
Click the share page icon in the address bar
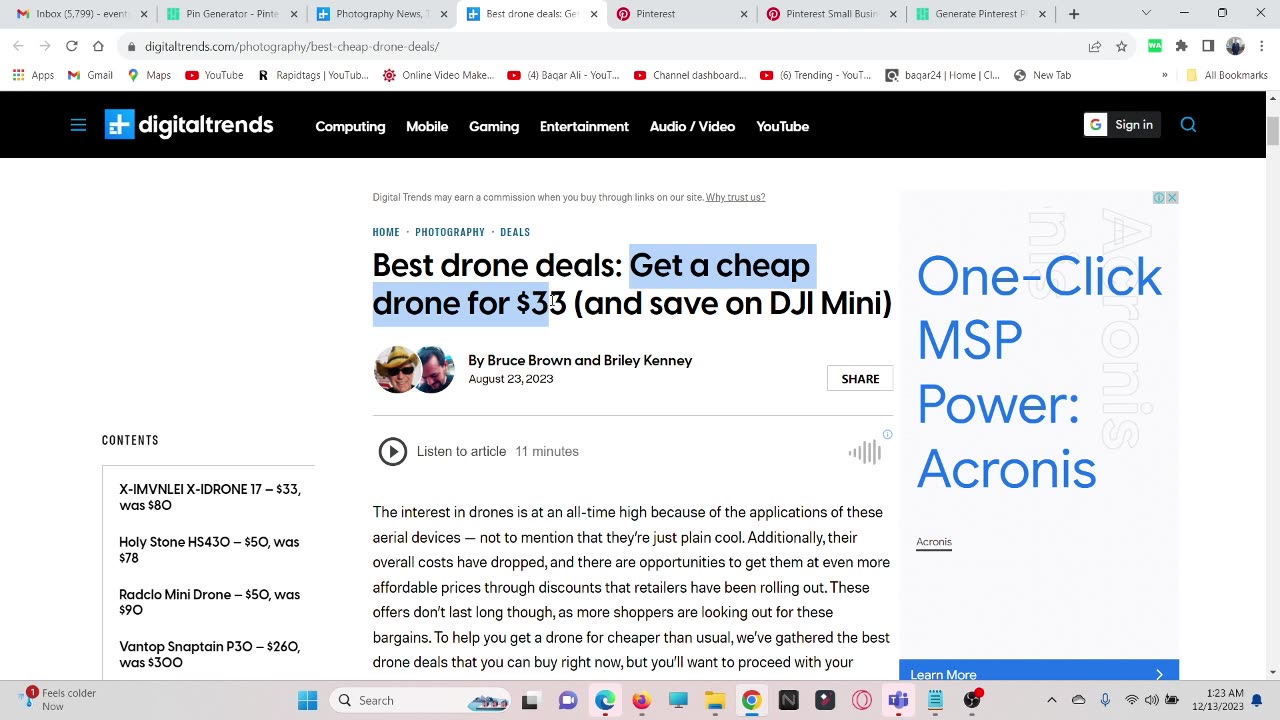tap(1095, 46)
